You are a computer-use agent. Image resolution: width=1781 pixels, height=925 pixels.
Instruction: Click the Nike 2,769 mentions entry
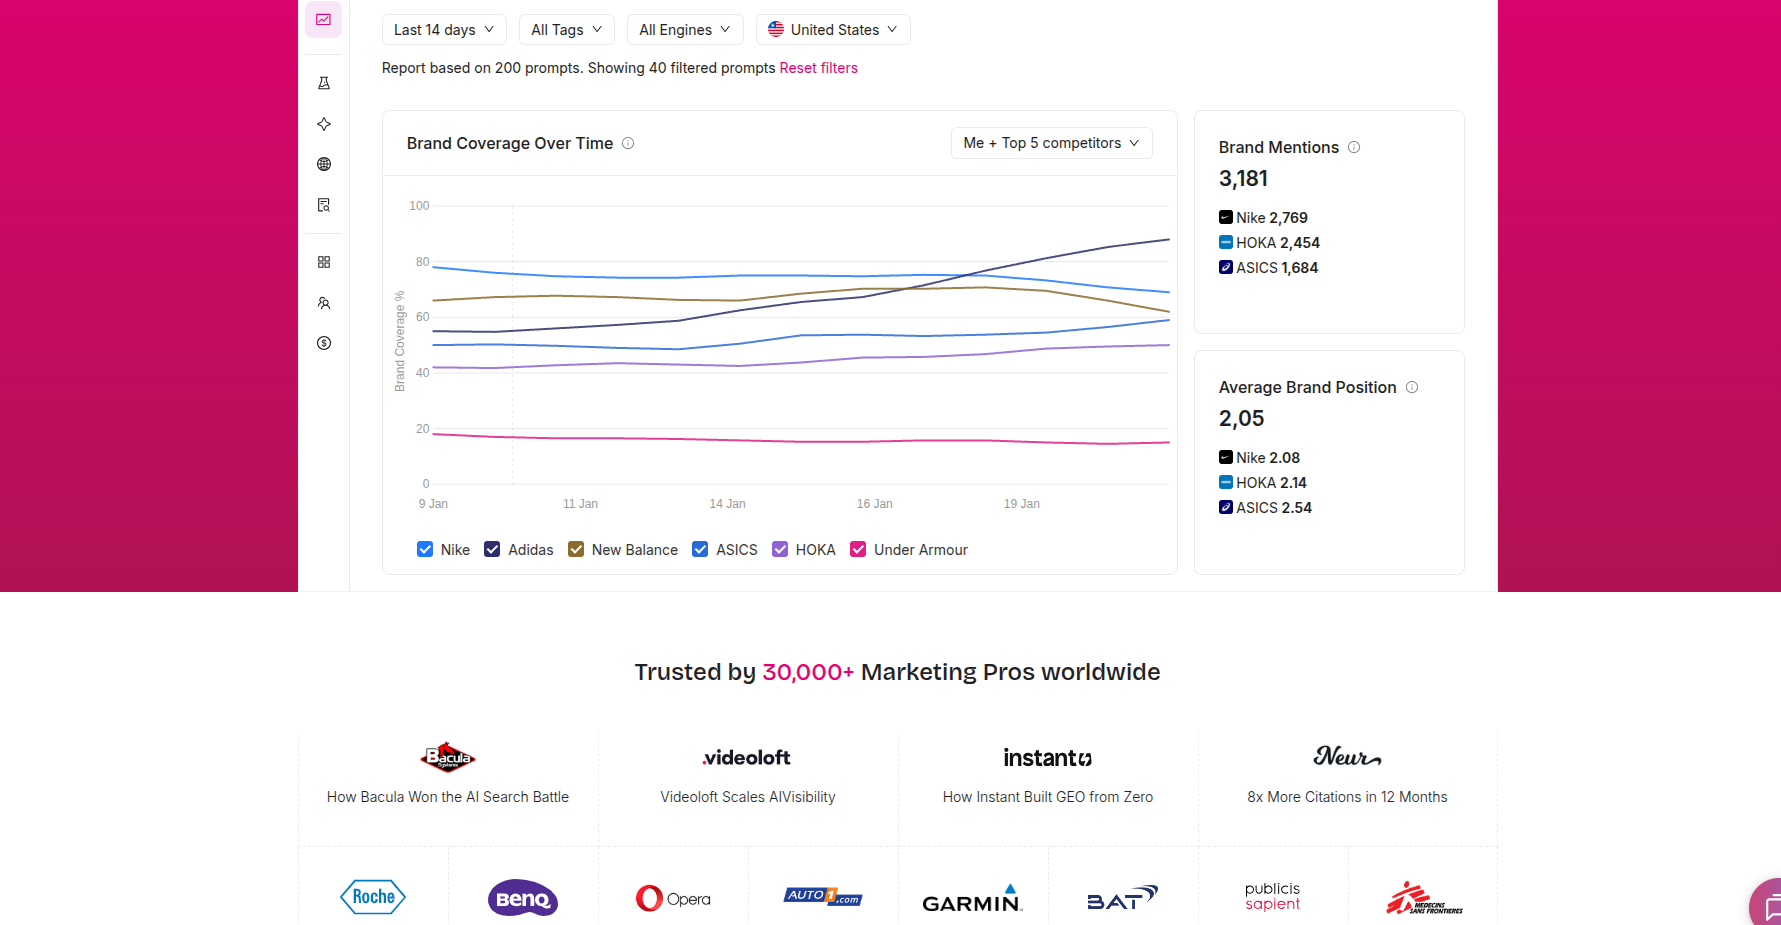pos(1263,217)
